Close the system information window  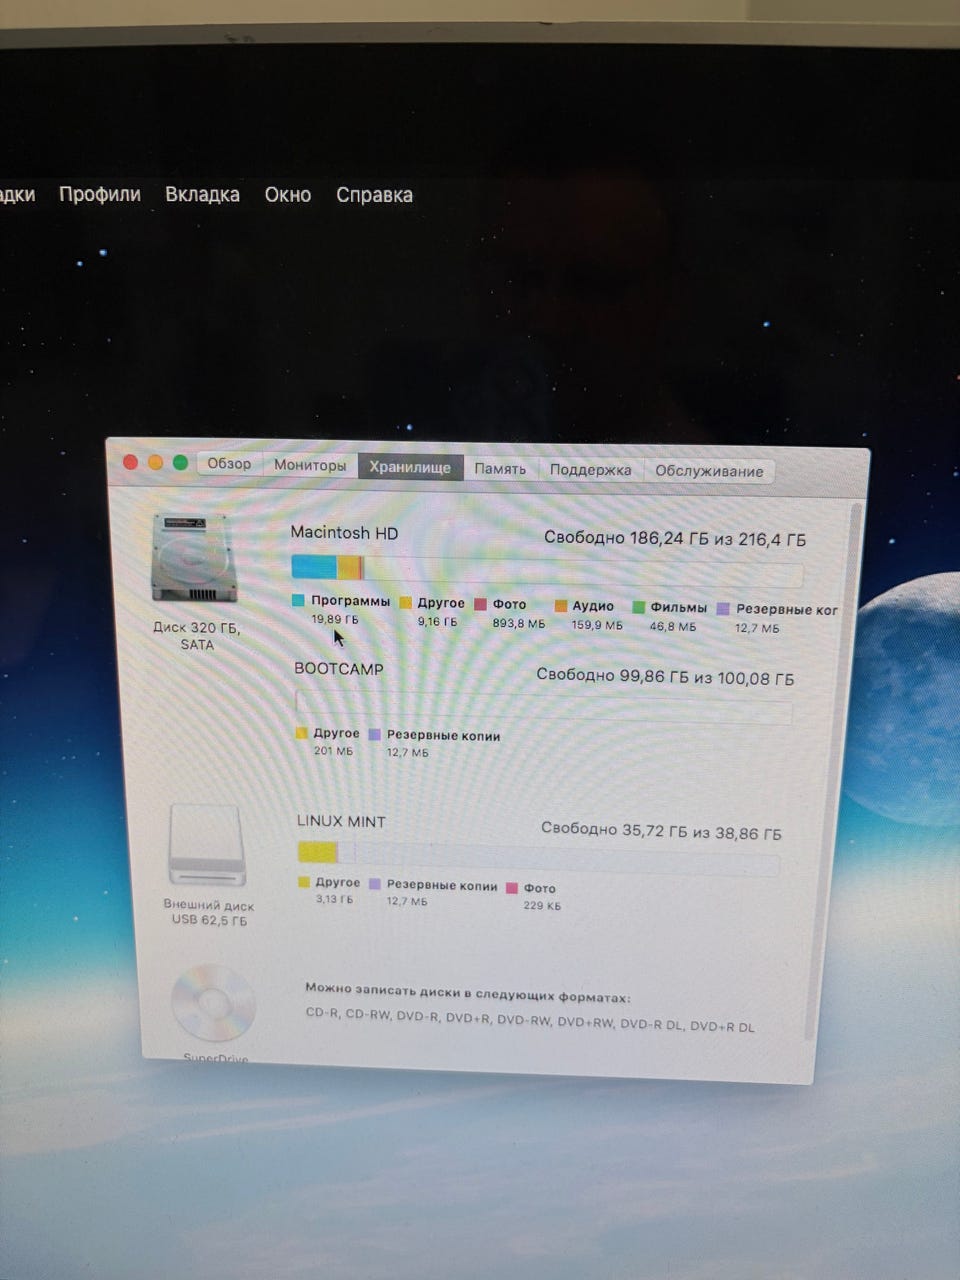[130, 461]
